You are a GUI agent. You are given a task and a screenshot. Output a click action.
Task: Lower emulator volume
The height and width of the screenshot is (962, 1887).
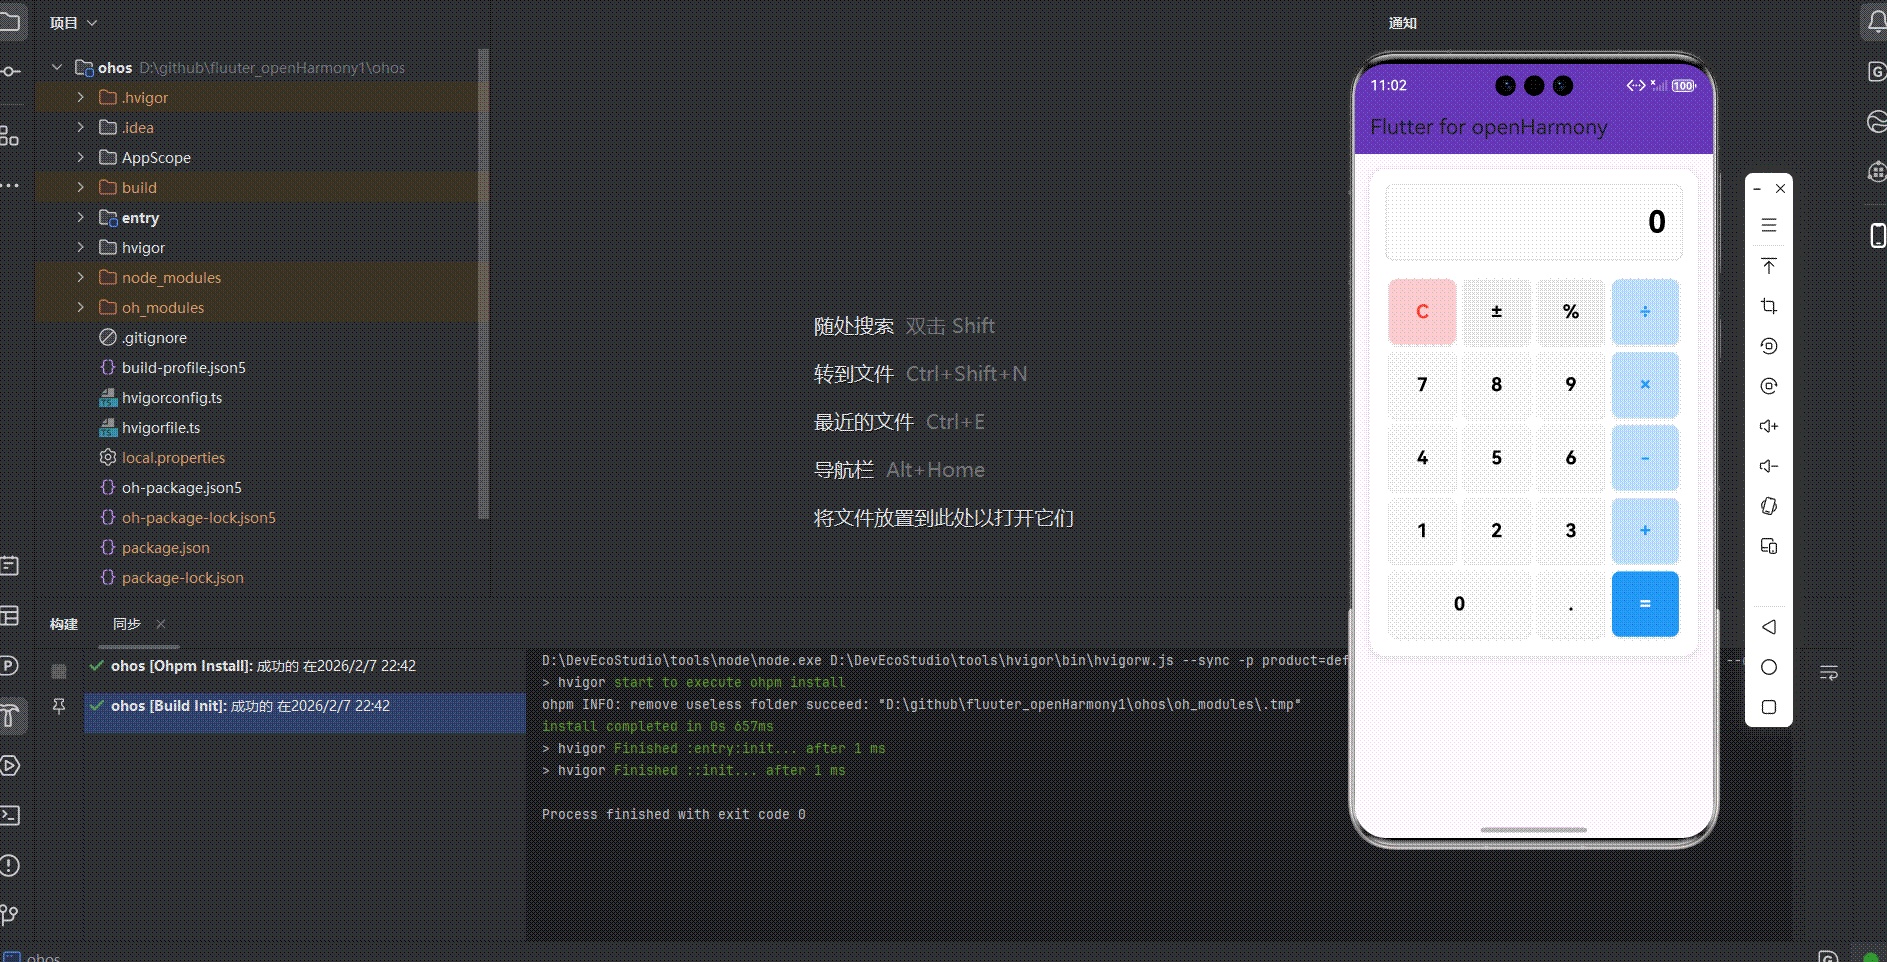1769,466
